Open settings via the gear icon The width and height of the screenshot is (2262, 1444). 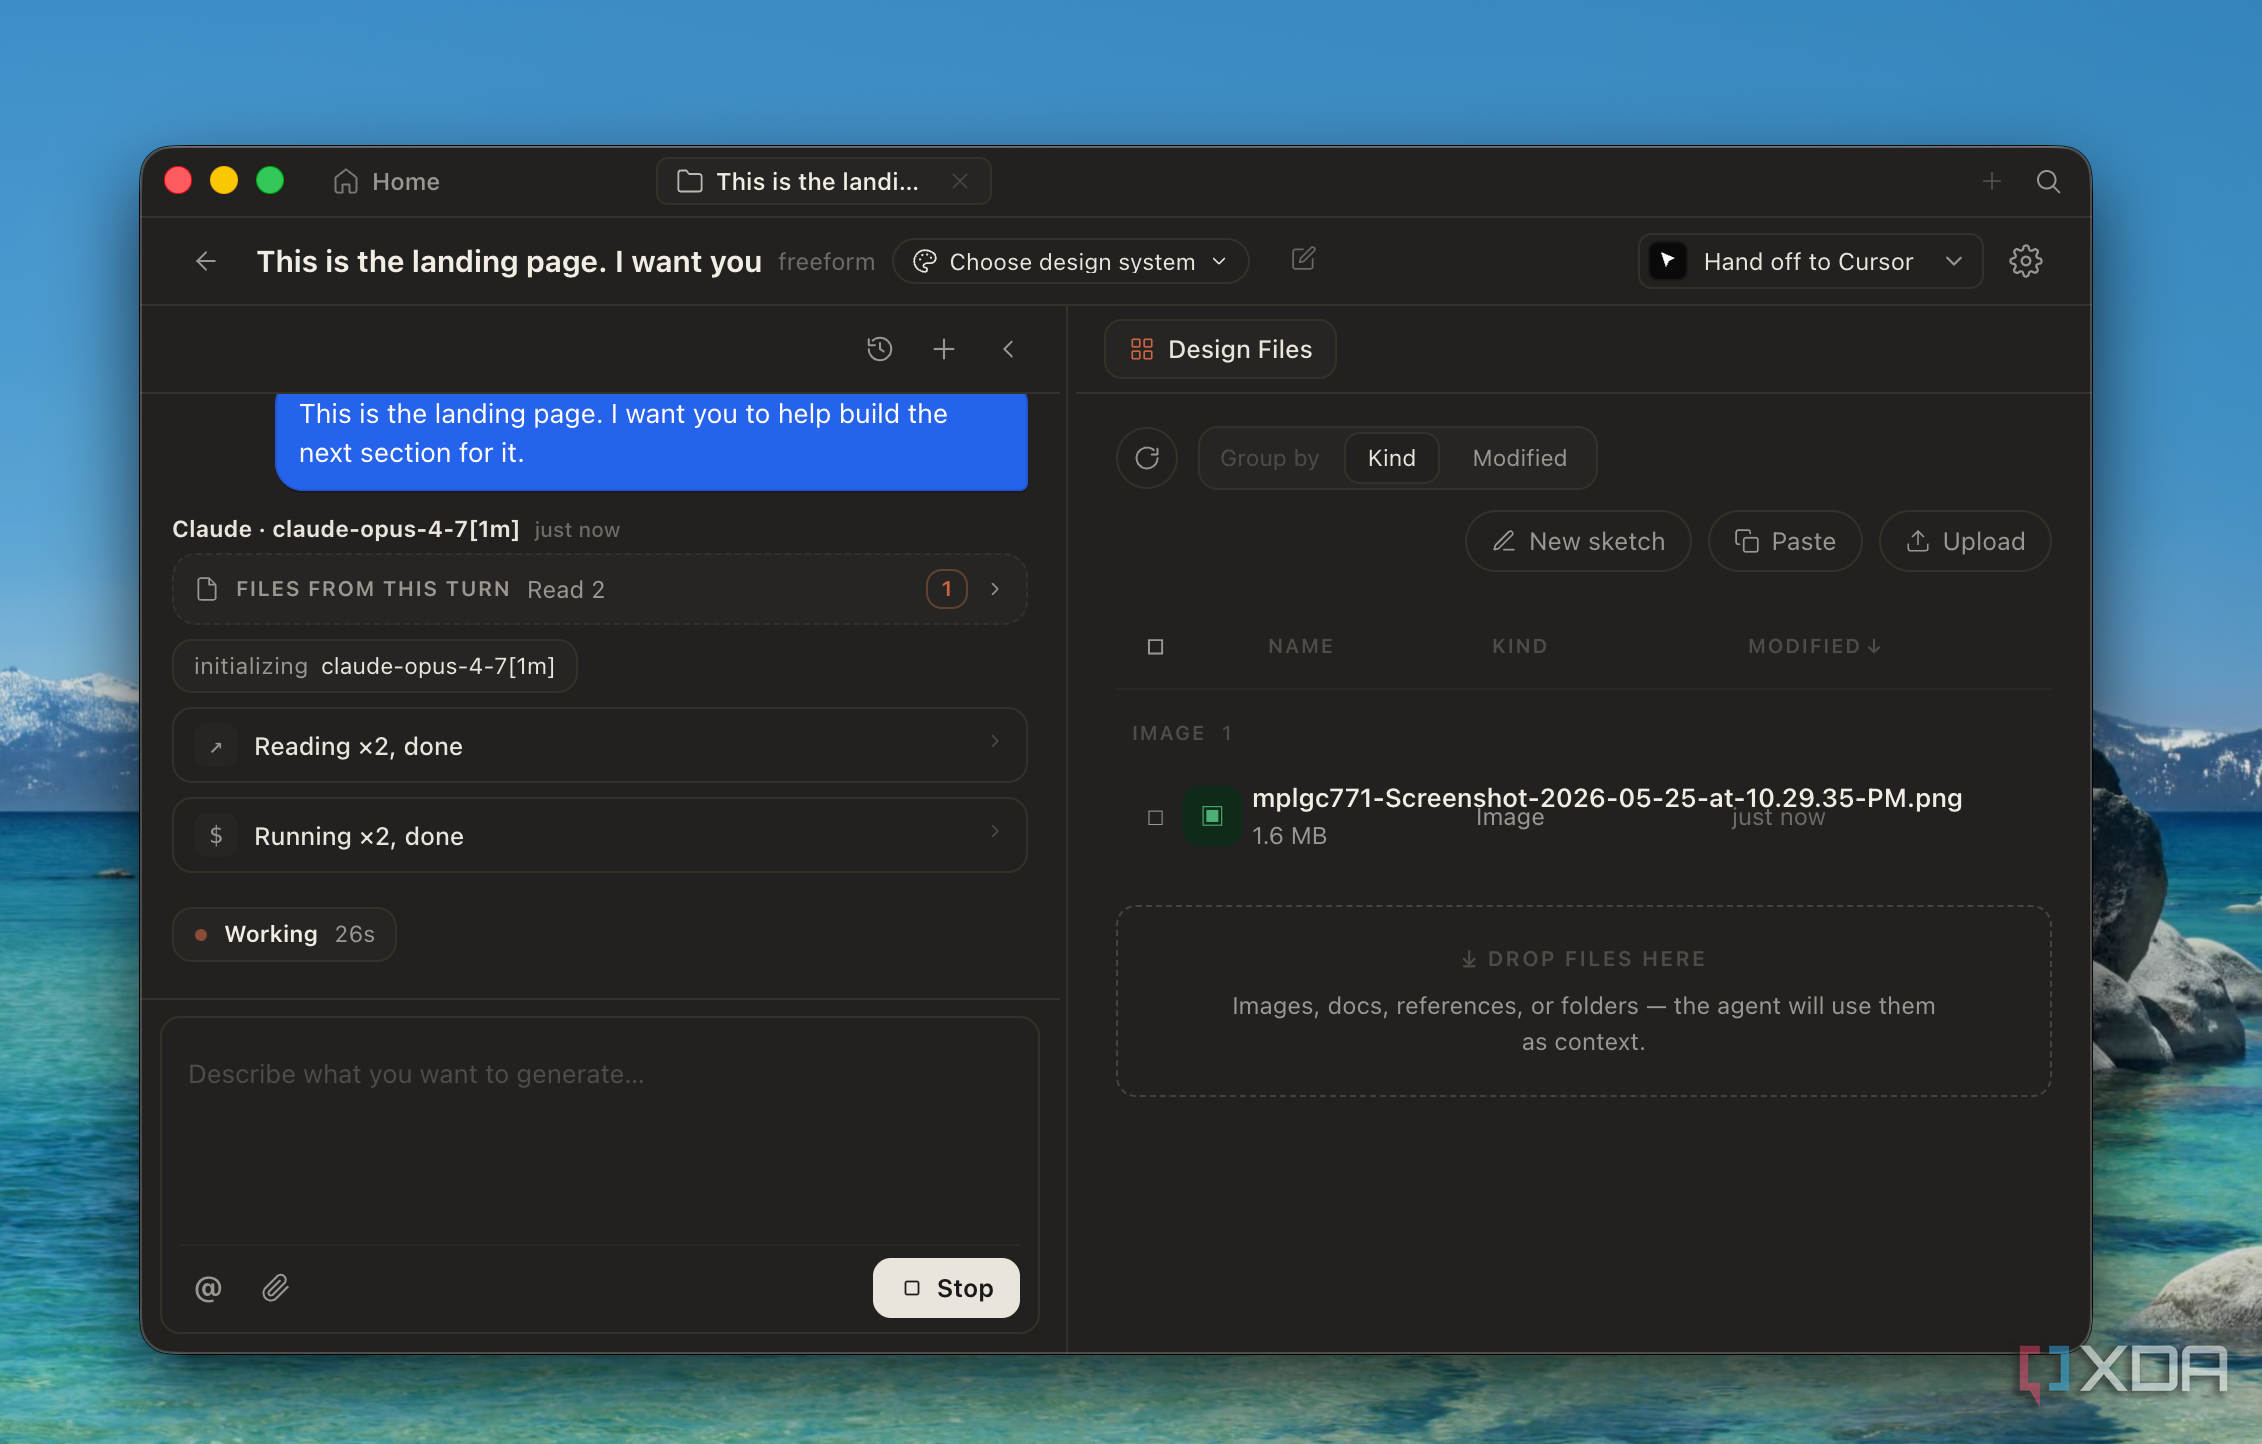click(2025, 261)
